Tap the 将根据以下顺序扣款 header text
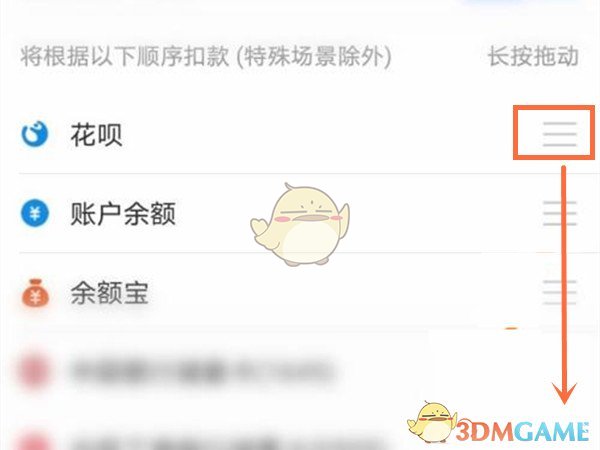This screenshot has height=450, width=600. [x=125, y=56]
